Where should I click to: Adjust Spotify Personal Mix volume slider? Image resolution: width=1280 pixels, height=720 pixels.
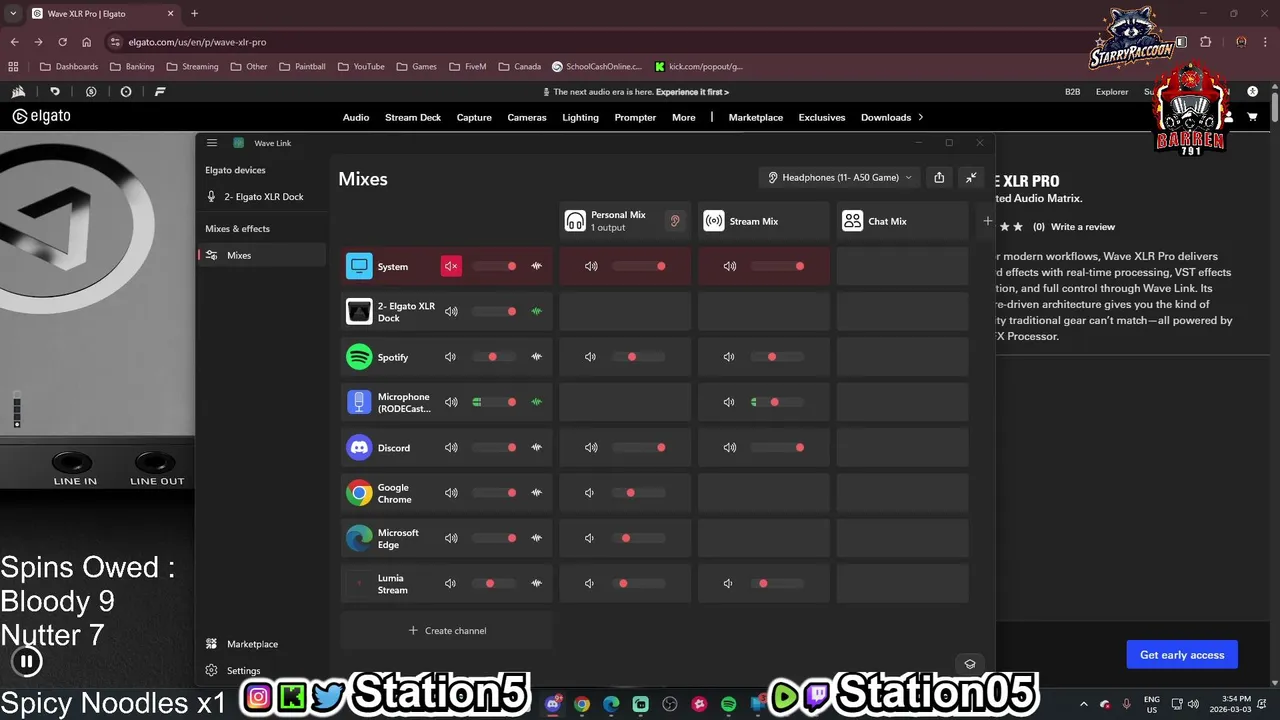click(x=638, y=357)
